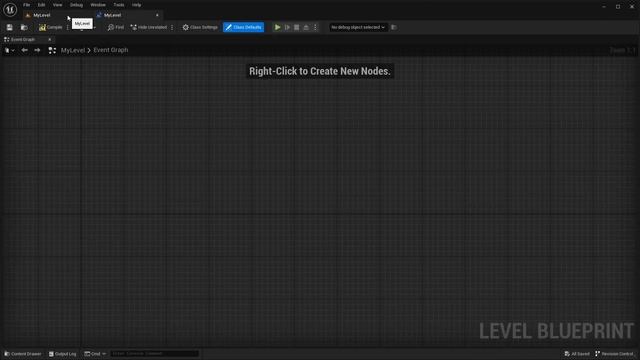
Task: Open the Edit menu
Action: (41, 5)
